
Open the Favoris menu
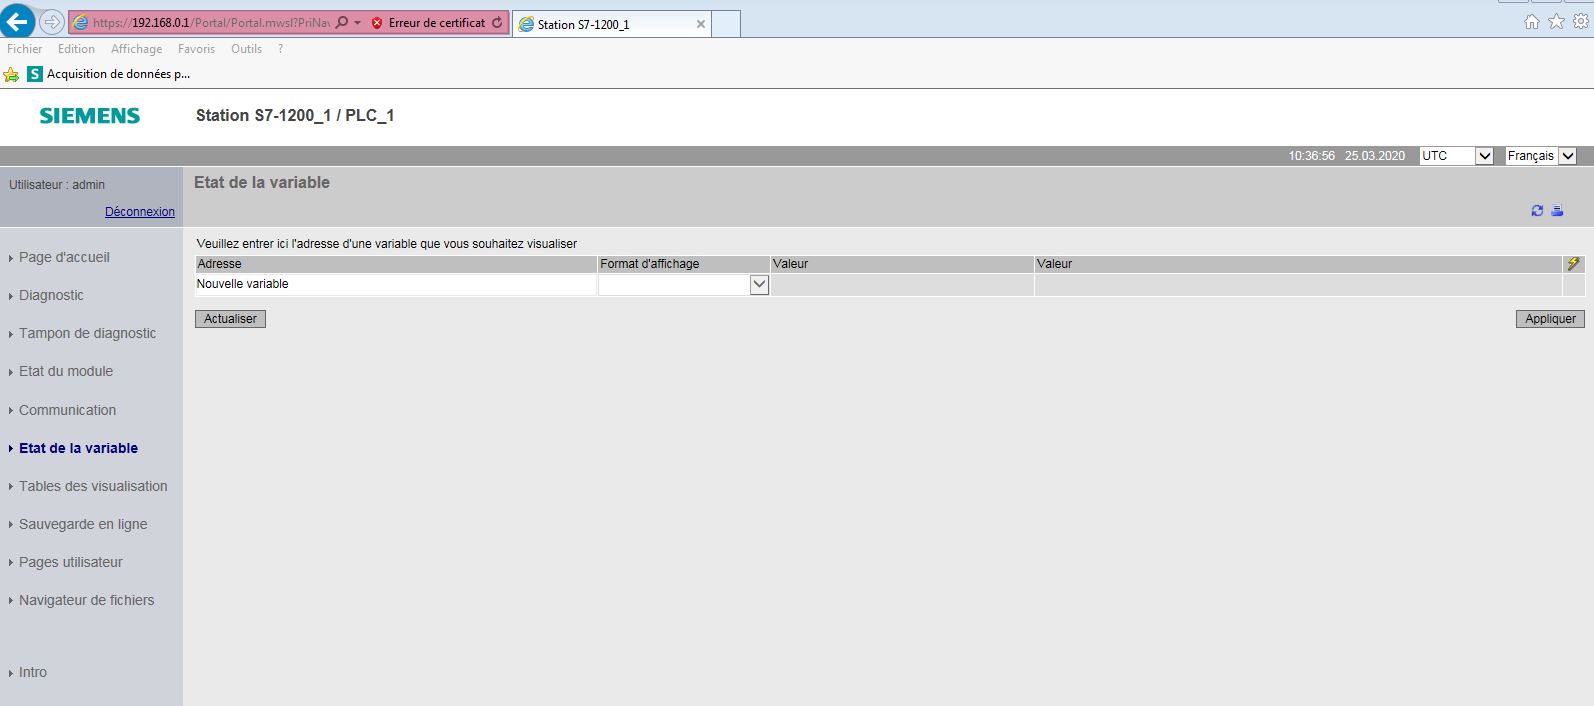[196, 49]
